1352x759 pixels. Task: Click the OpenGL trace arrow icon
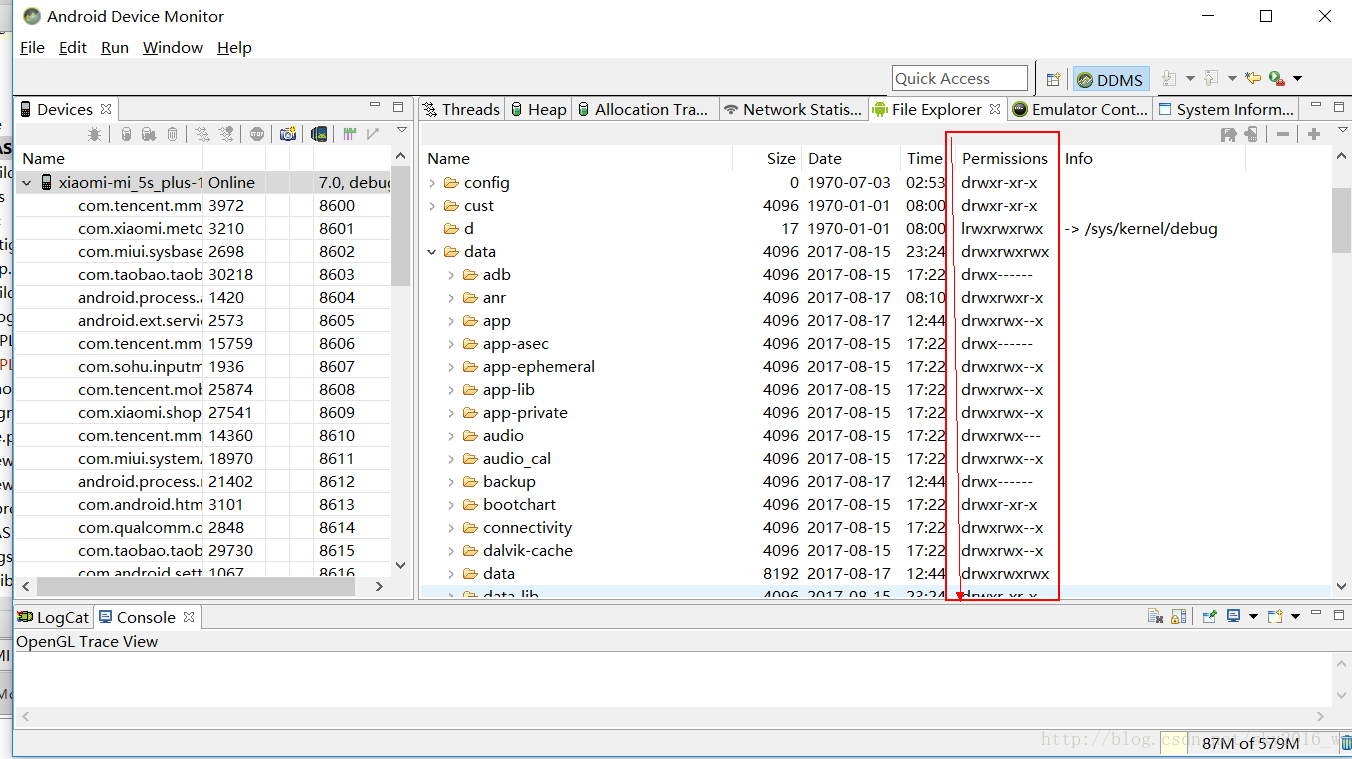(x=373, y=134)
